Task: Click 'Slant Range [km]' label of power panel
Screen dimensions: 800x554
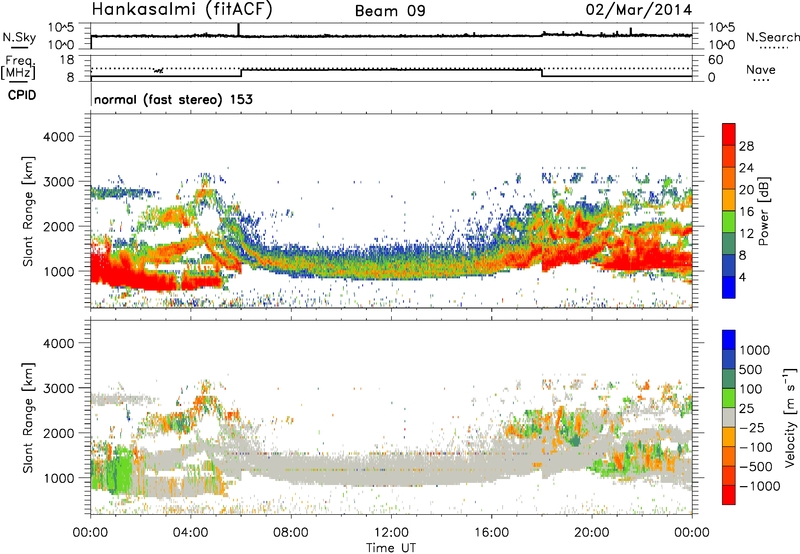Action: click(28, 211)
